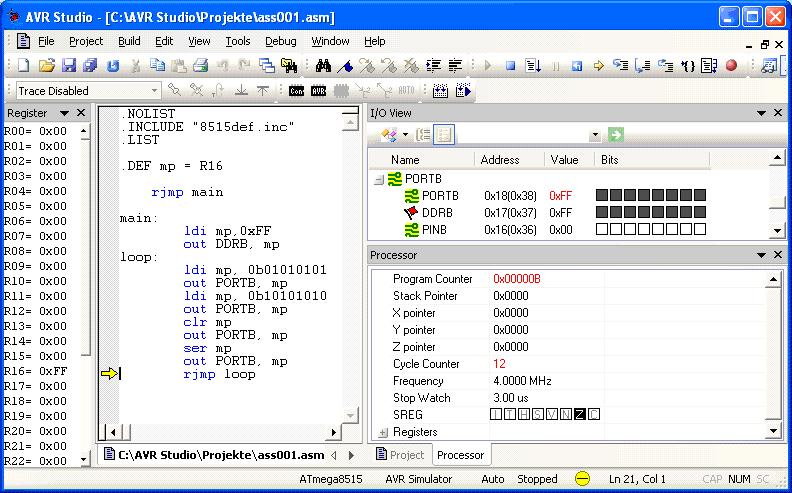Switch to the Project tab
The width and height of the screenshot is (792, 493).
[400, 455]
